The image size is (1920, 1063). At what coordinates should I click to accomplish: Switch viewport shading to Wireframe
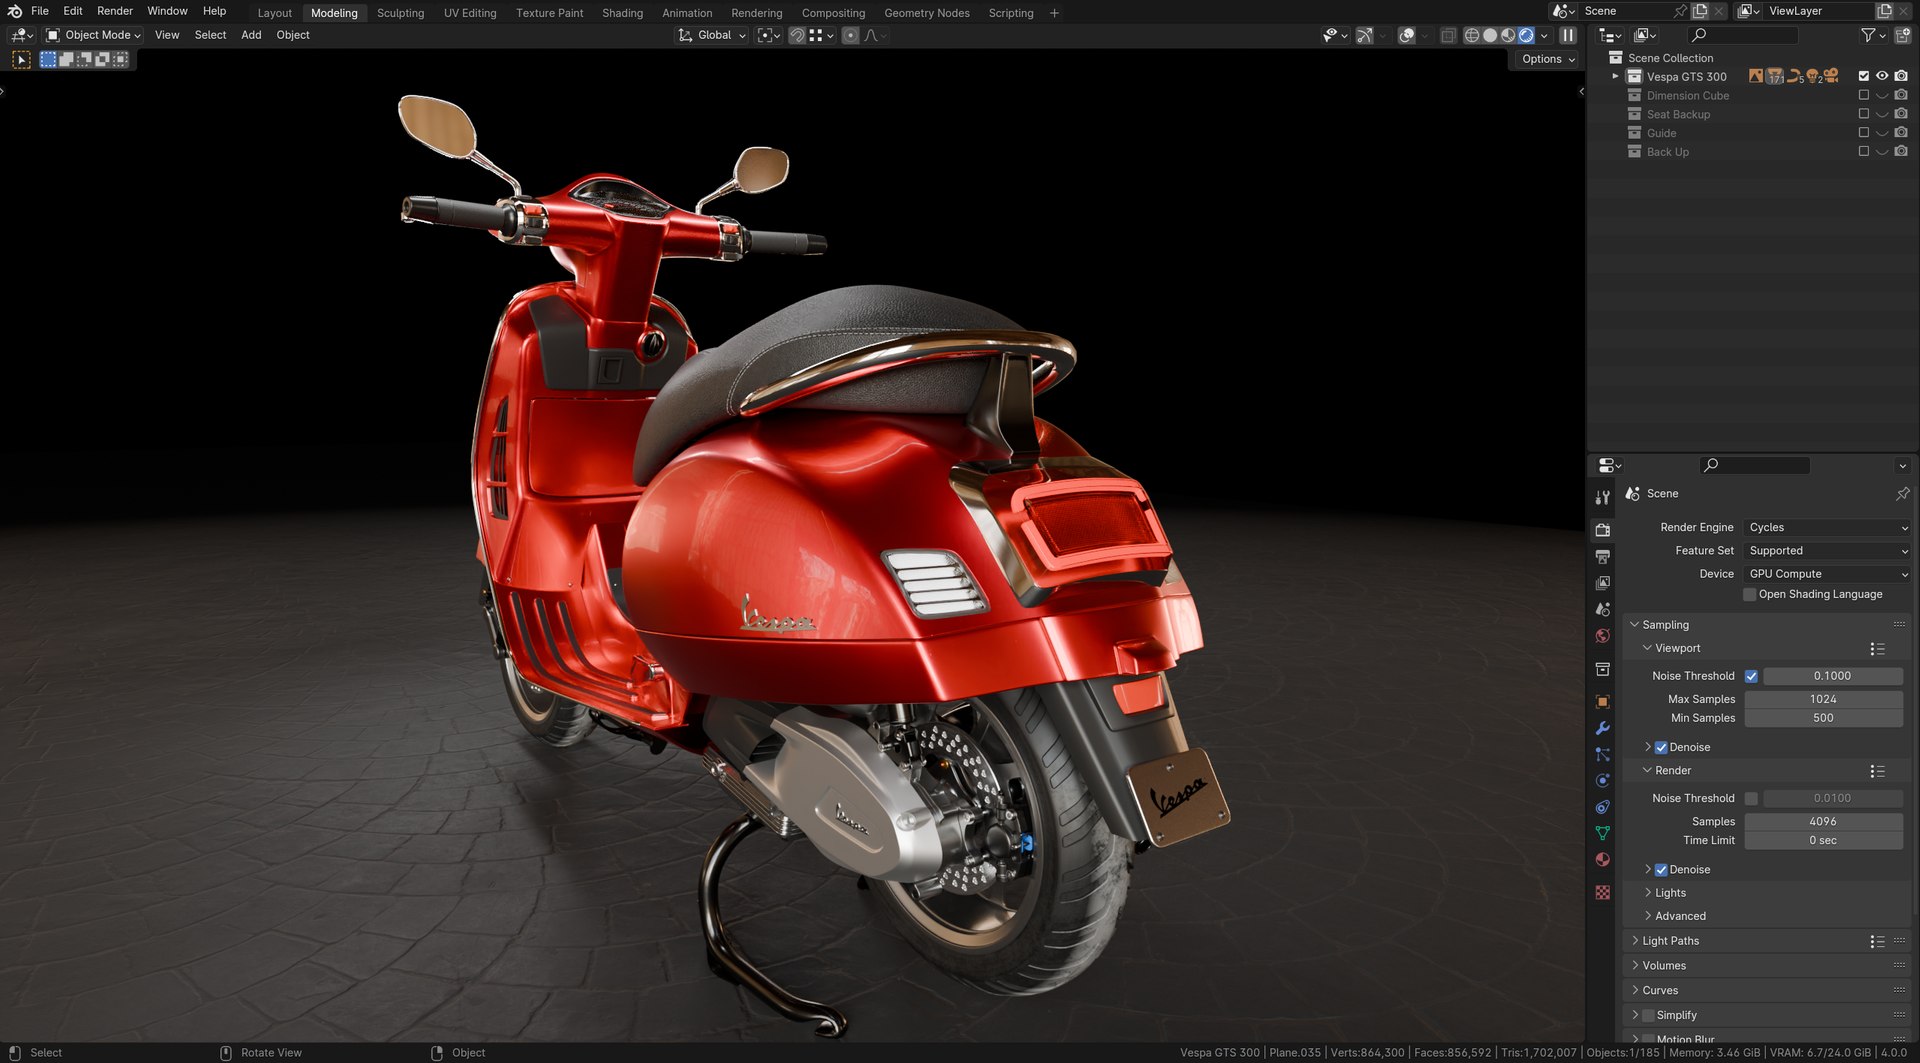tap(1472, 35)
